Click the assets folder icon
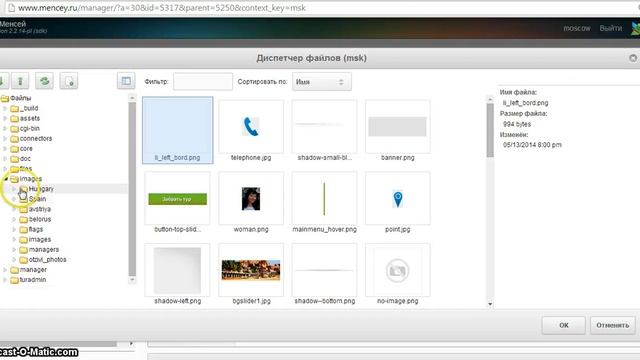Viewport: 640px width, 360px height. click(x=15, y=118)
